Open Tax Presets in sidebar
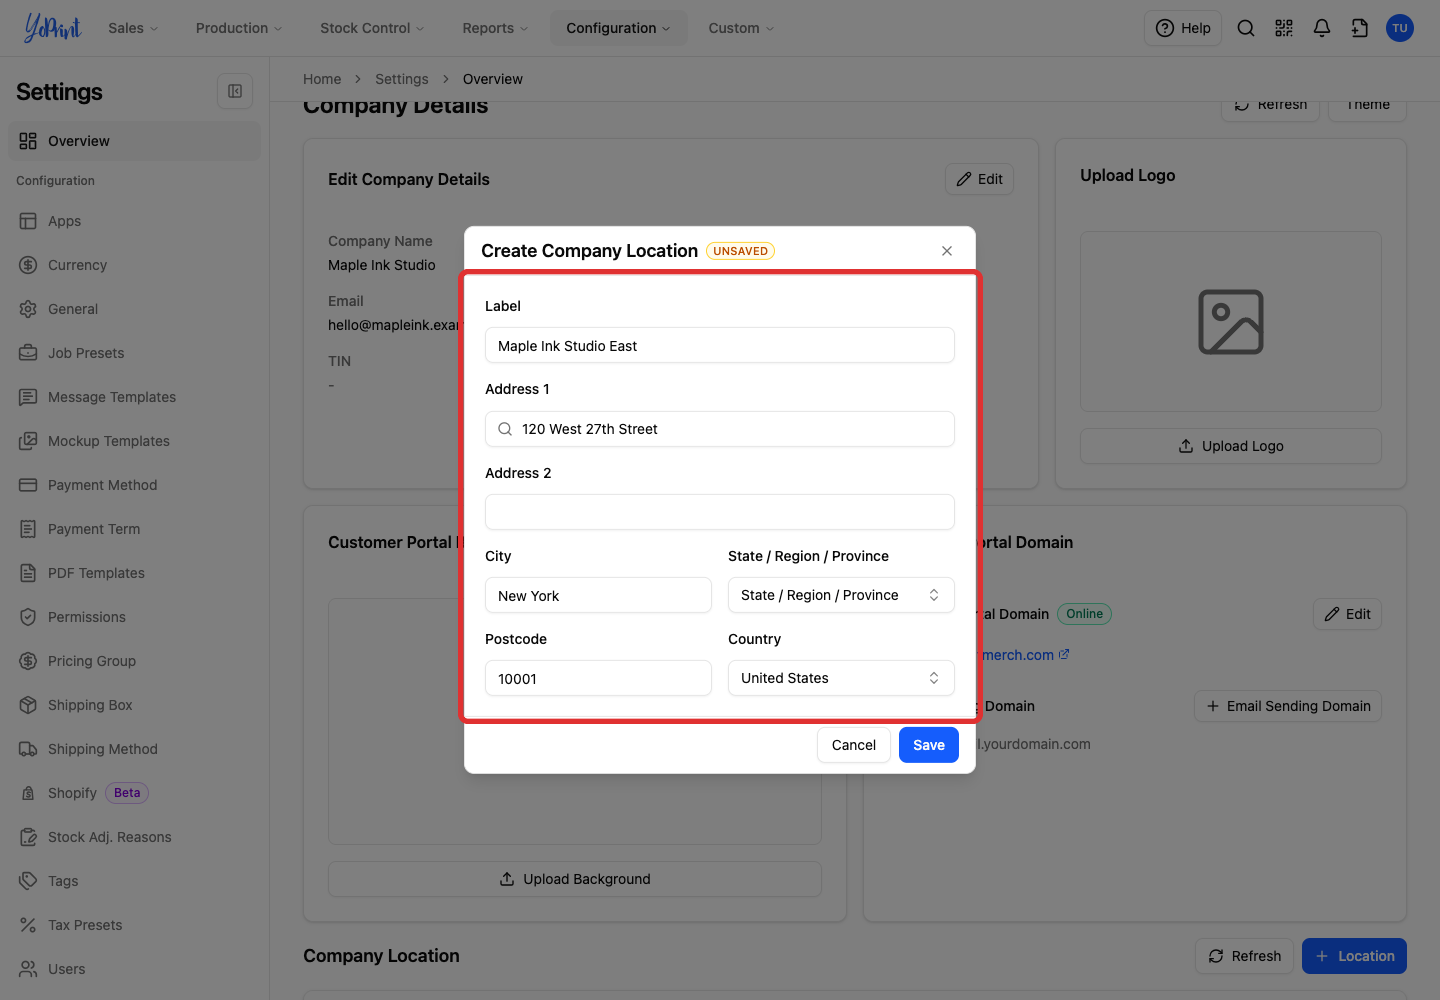This screenshot has height=1000, width=1440. click(134, 925)
